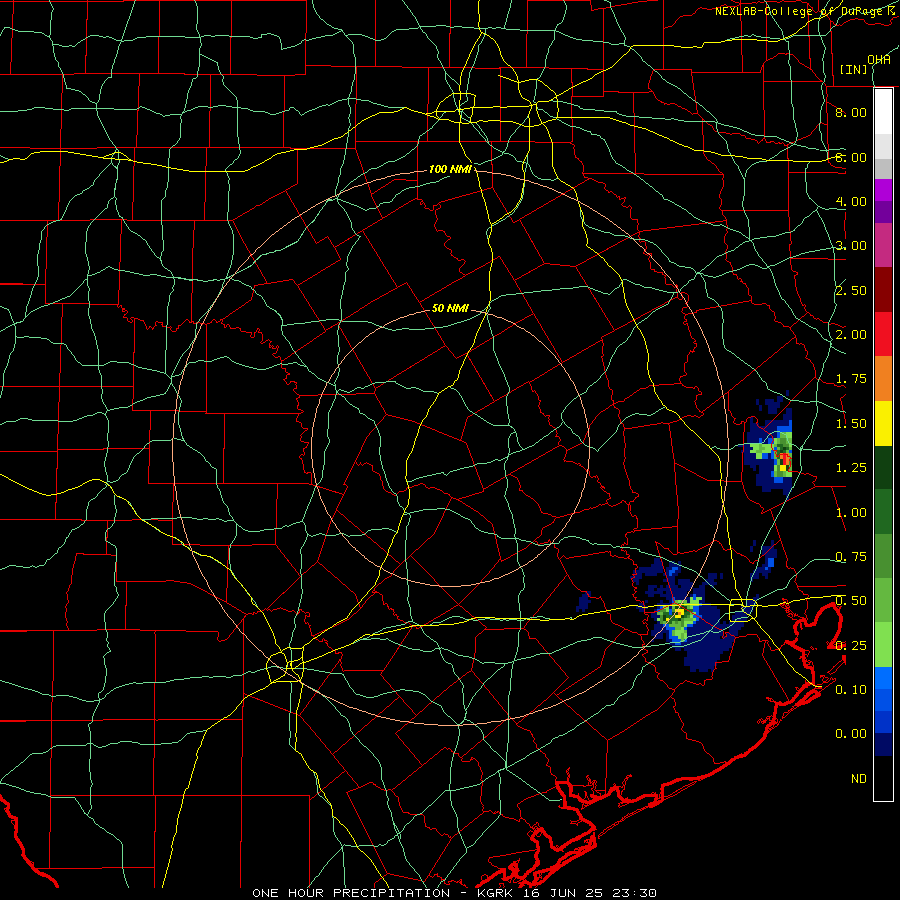Select the 0.50 legend value
This screenshot has height=900, width=900.
(x=851, y=601)
